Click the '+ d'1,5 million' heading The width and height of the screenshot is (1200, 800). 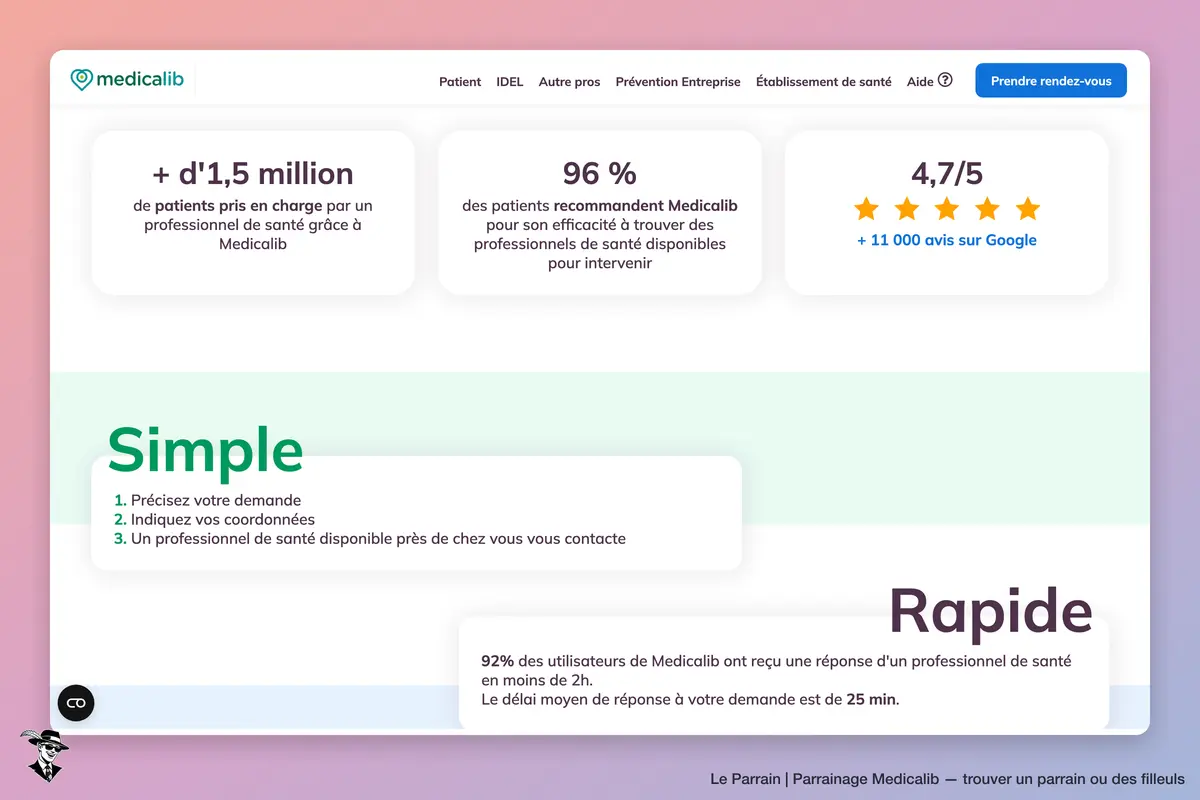point(253,173)
